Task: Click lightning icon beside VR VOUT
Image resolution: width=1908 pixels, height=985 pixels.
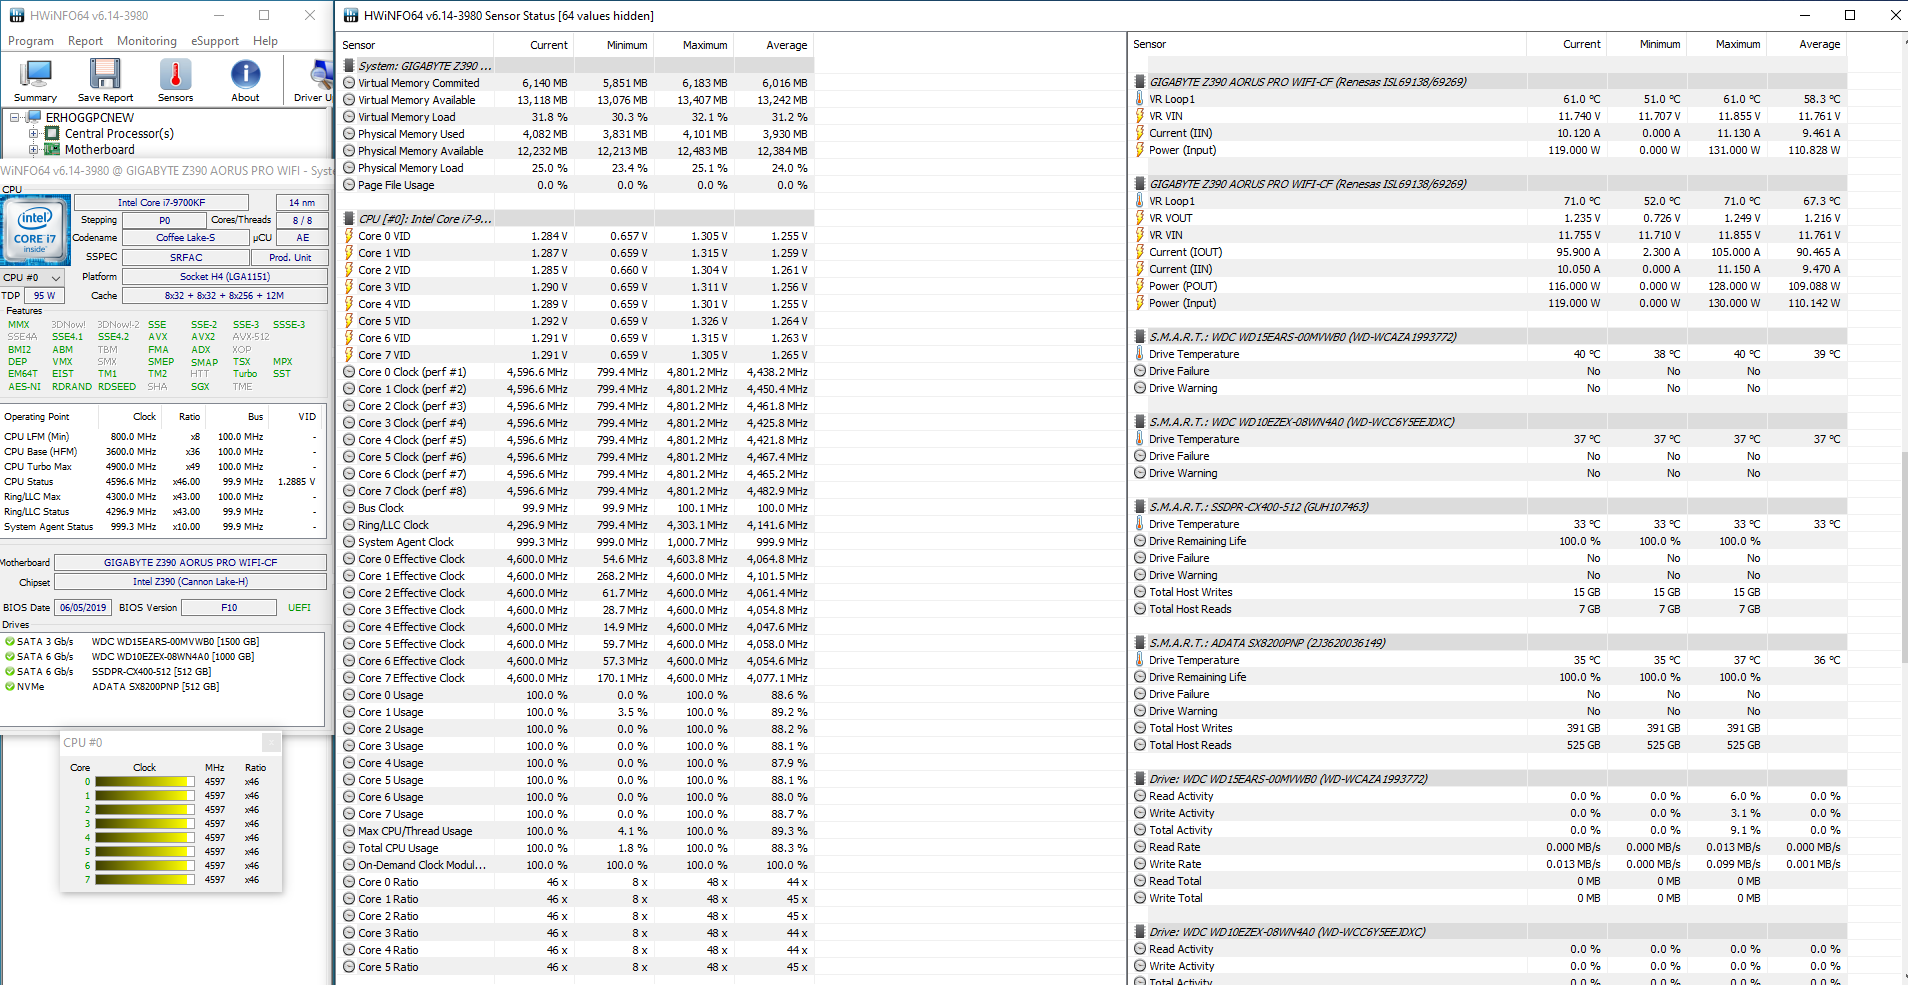Action: click(x=1140, y=218)
